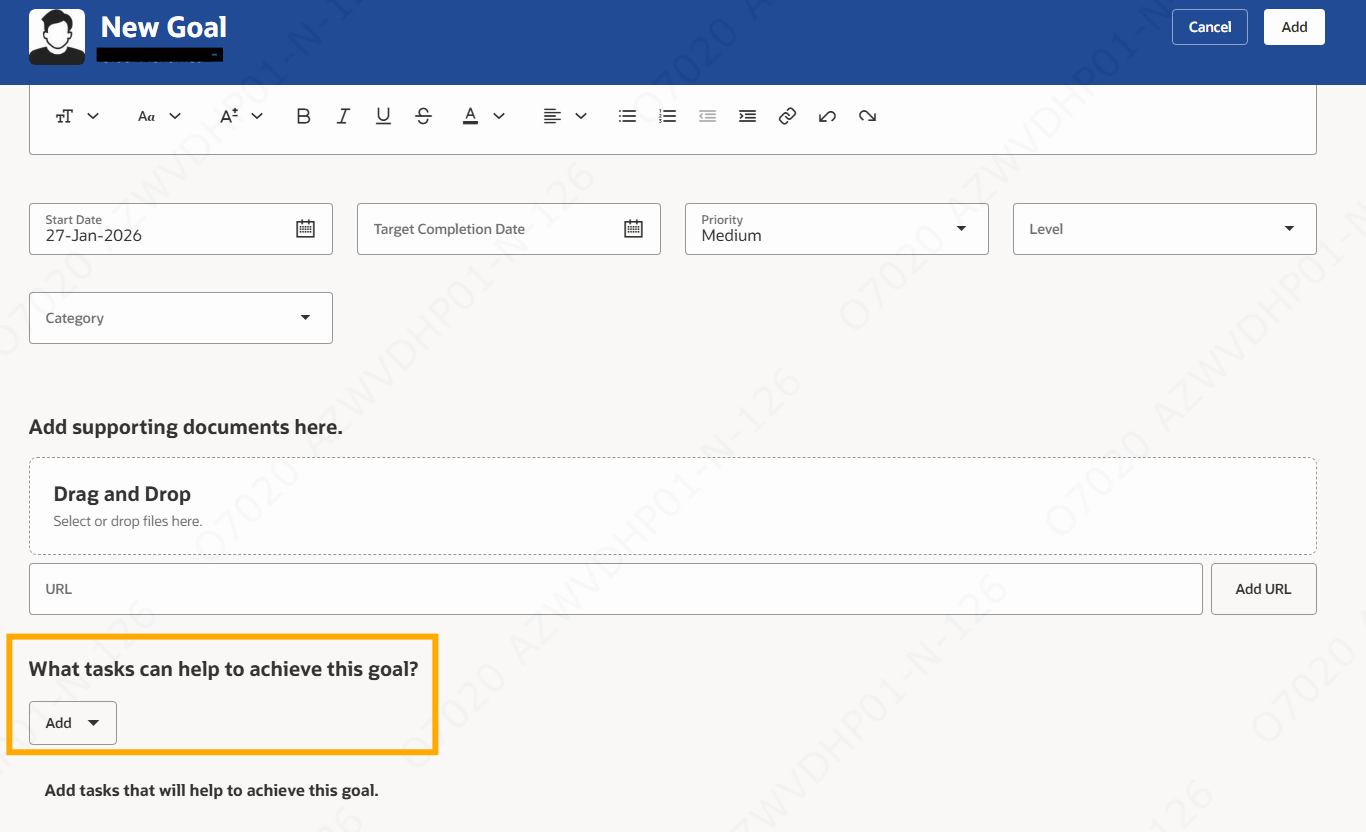Click into the URL field
The width and height of the screenshot is (1366, 832).
point(616,589)
